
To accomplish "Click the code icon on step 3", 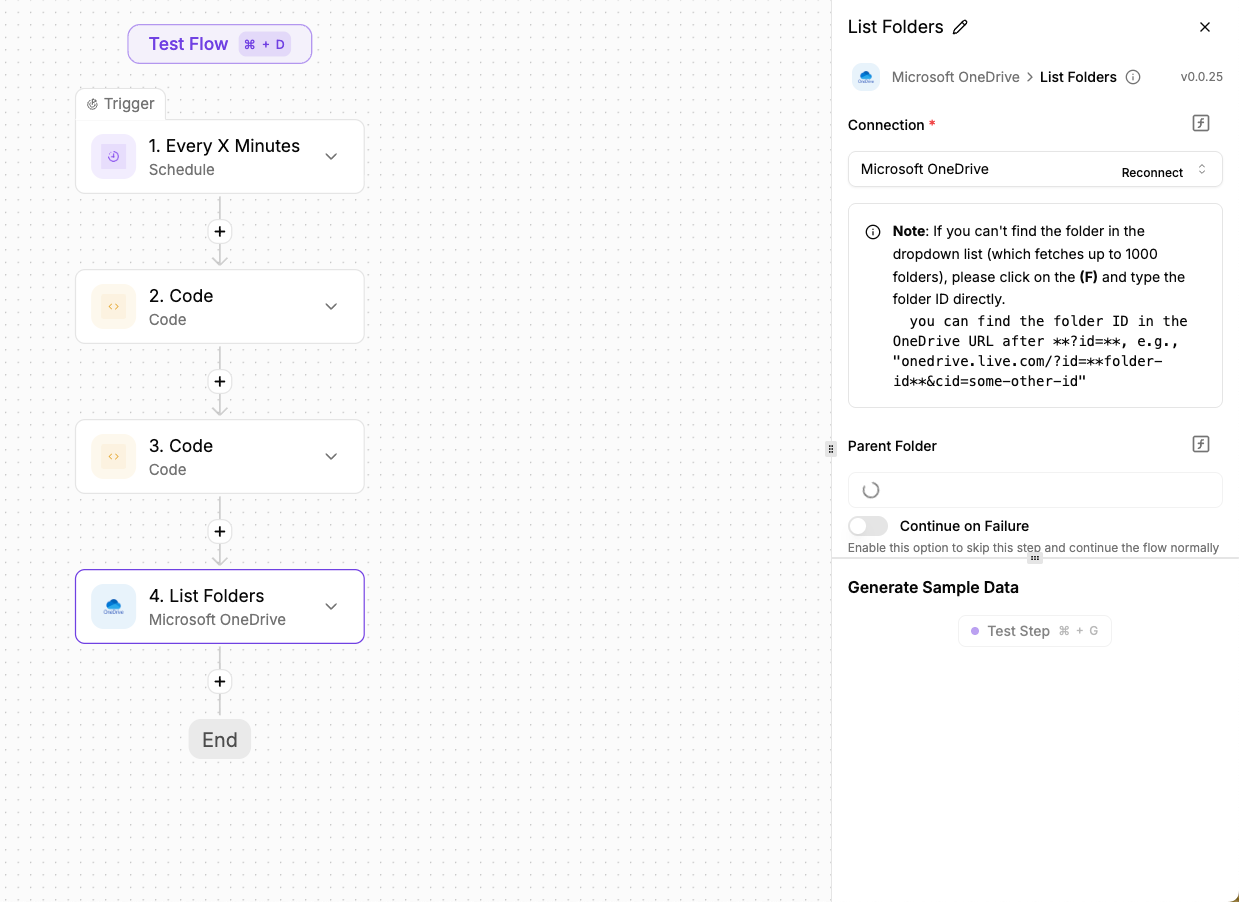I will (x=113, y=457).
